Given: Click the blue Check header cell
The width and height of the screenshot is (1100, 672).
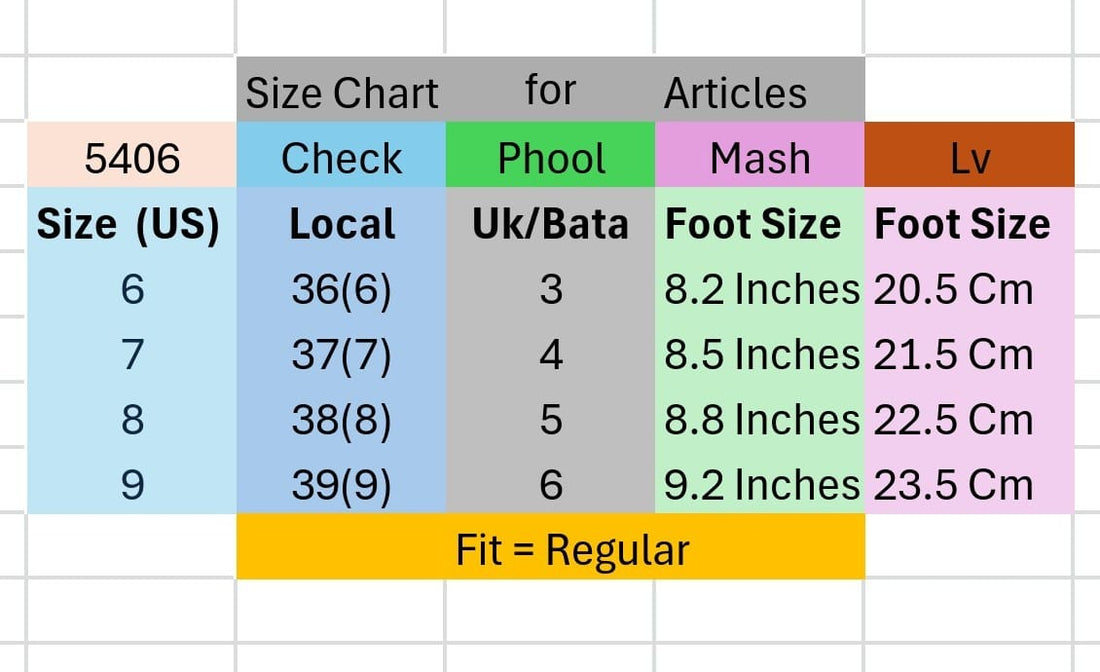Looking at the screenshot, I should 341,158.
